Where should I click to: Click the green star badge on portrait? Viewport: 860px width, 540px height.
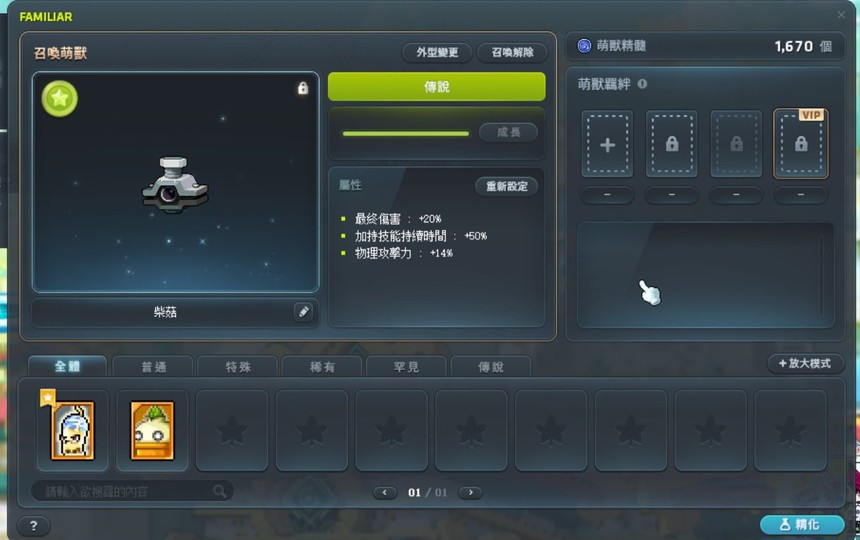(x=60, y=99)
